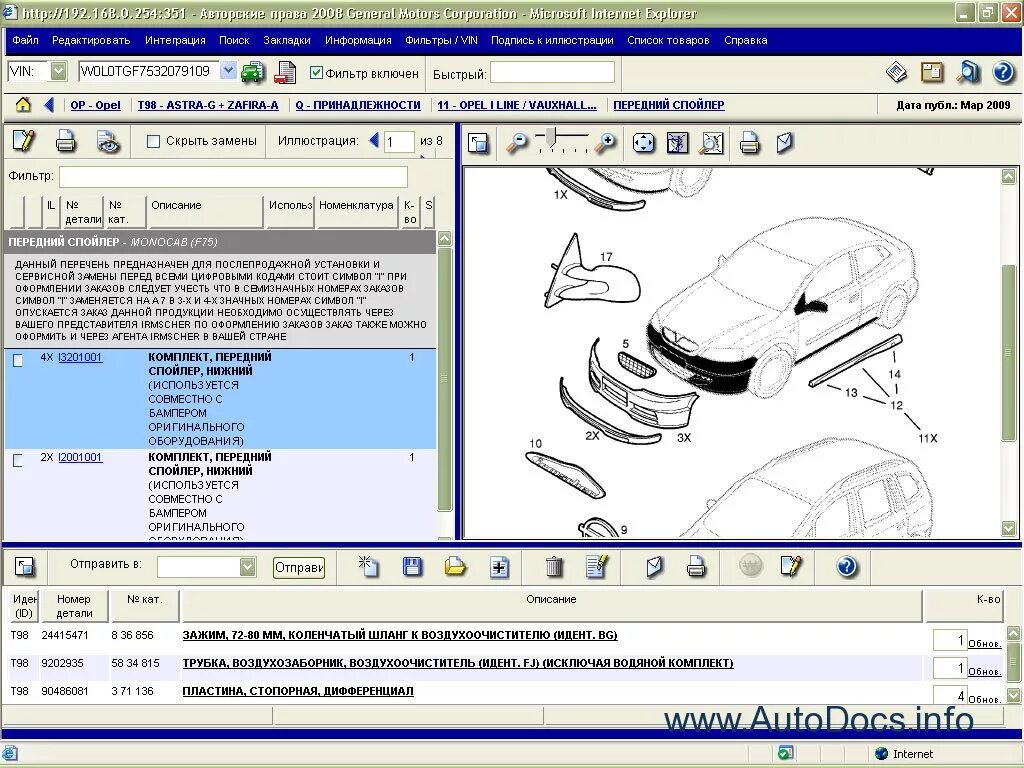The height and width of the screenshot is (768, 1024).
Task: Click the send illustration note icon
Action: click(785, 143)
